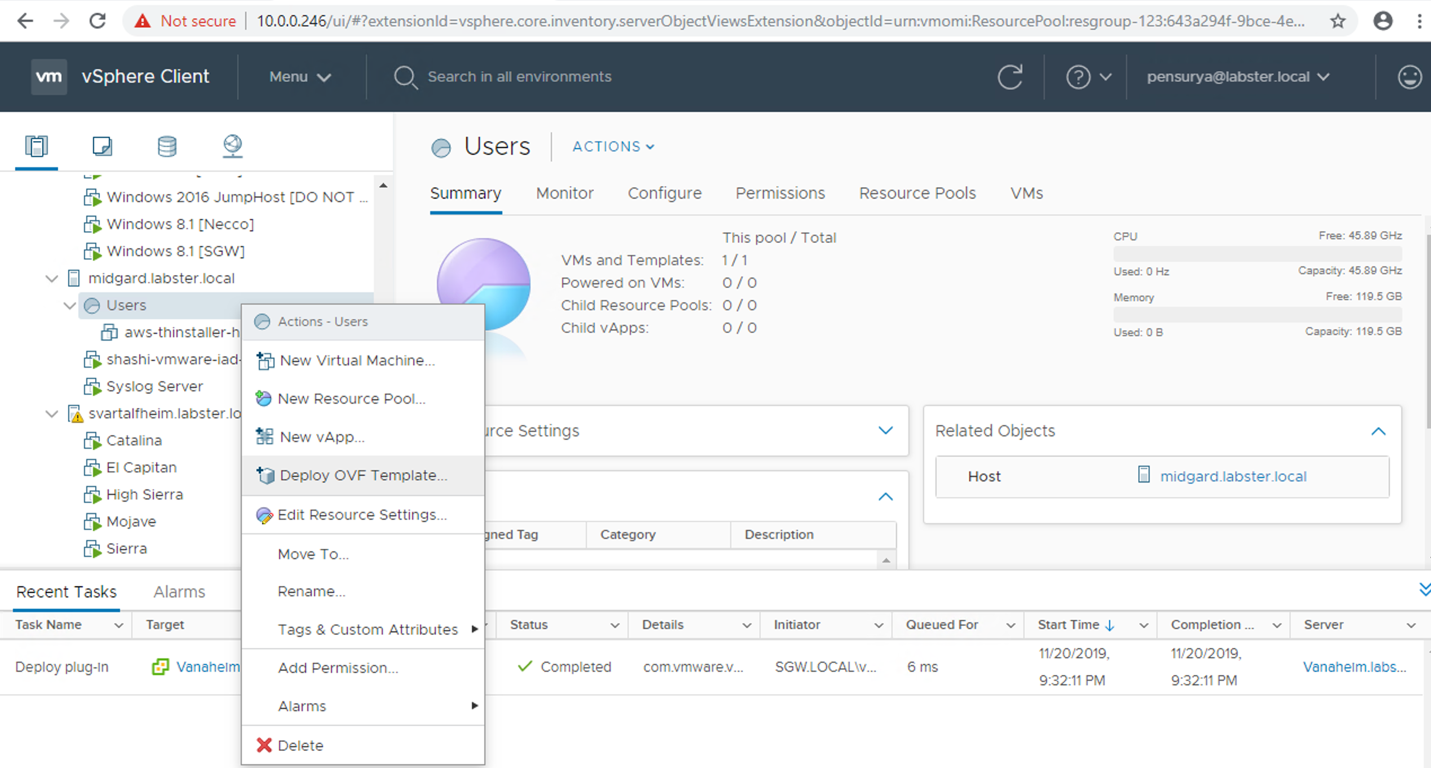Screen dimensions: 1431x768
Task: Open the feedback smiley icon
Action: click(x=1408, y=76)
